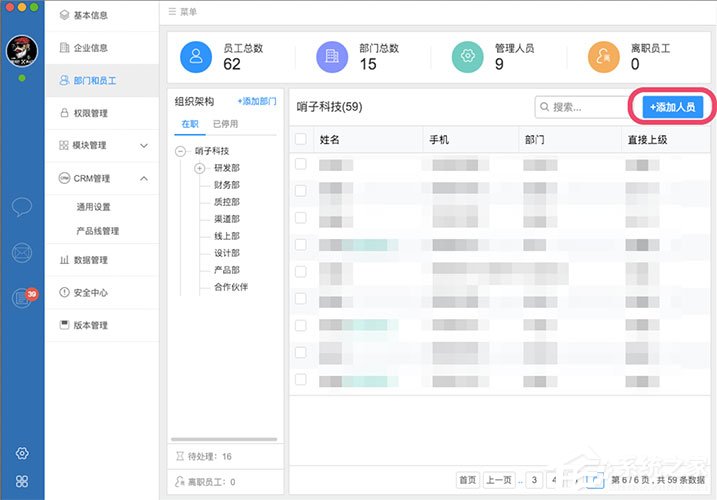Image resolution: width=717 pixels, height=500 pixels.
Task: Click the orange 离职员工 icon
Action: [x=604, y=57]
